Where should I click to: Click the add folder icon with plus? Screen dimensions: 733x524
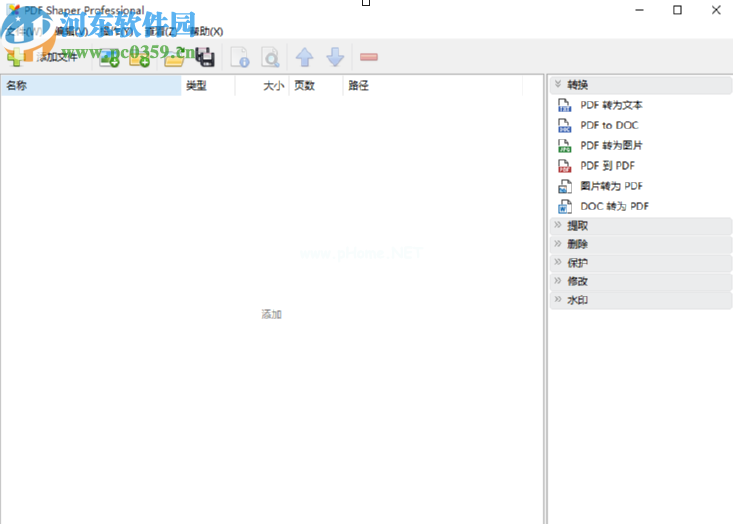click(140, 58)
